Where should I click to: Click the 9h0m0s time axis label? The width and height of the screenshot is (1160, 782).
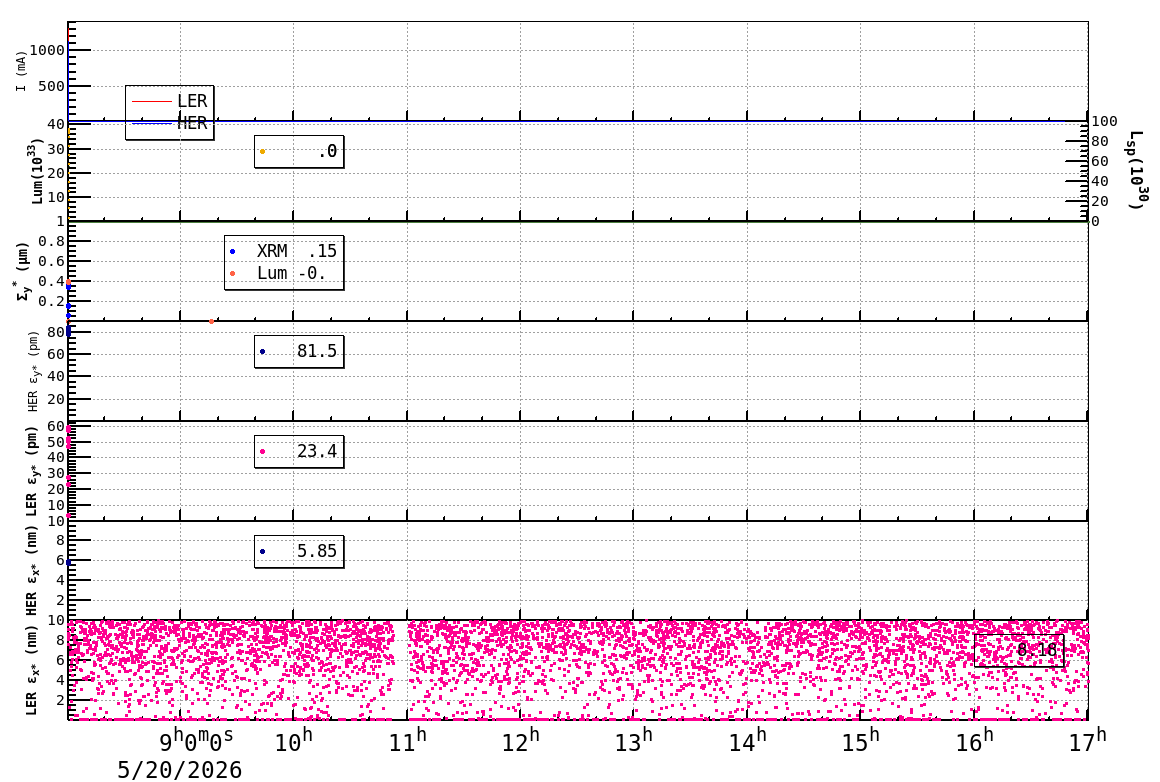(x=197, y=741)
